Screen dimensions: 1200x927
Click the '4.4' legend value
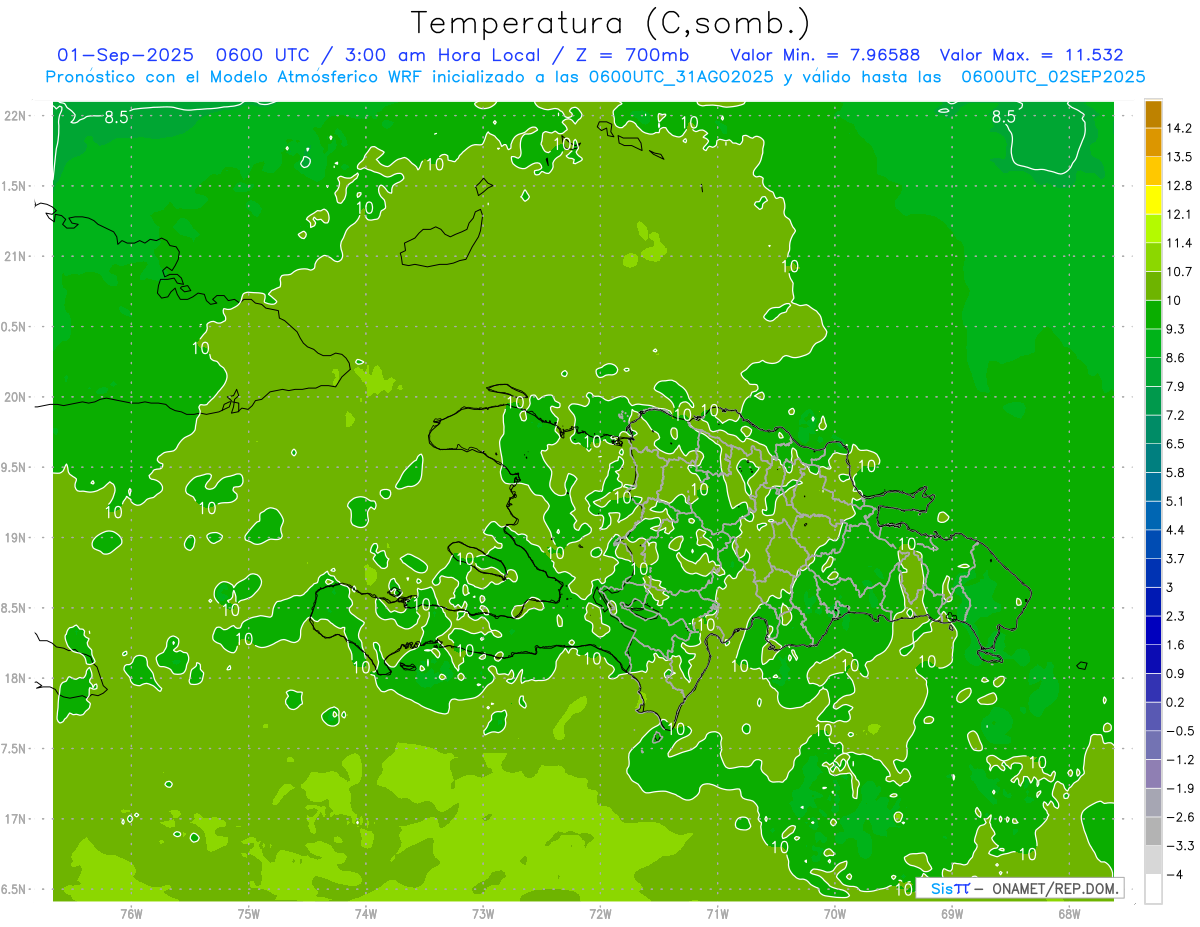click(1176, 530)
